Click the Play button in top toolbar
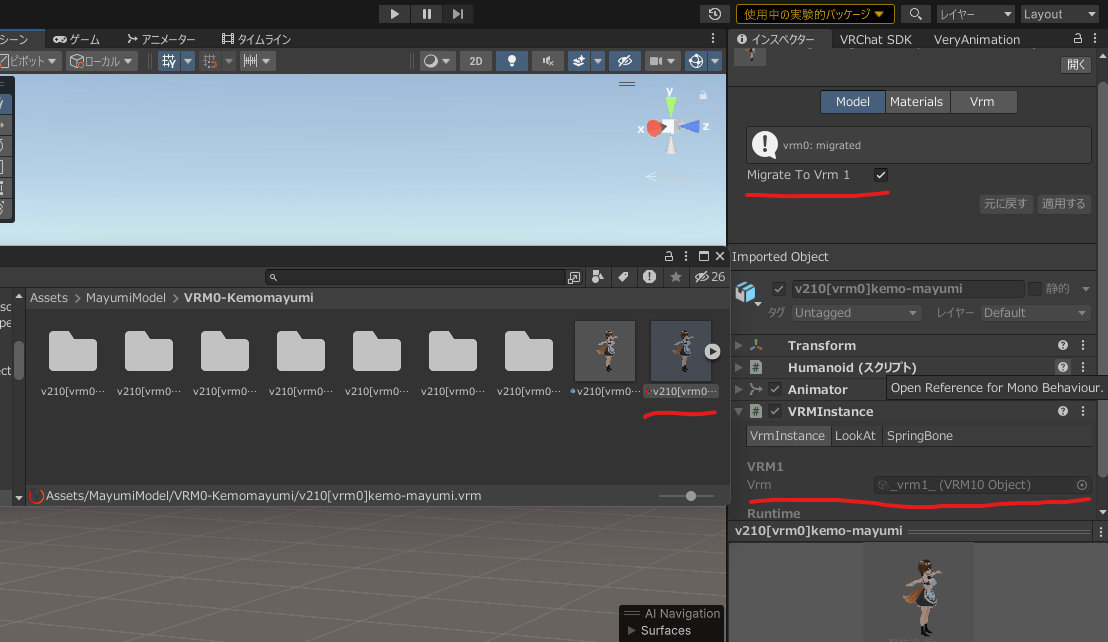This screenshot has height=642, width=1108. (x=394, y=13)
